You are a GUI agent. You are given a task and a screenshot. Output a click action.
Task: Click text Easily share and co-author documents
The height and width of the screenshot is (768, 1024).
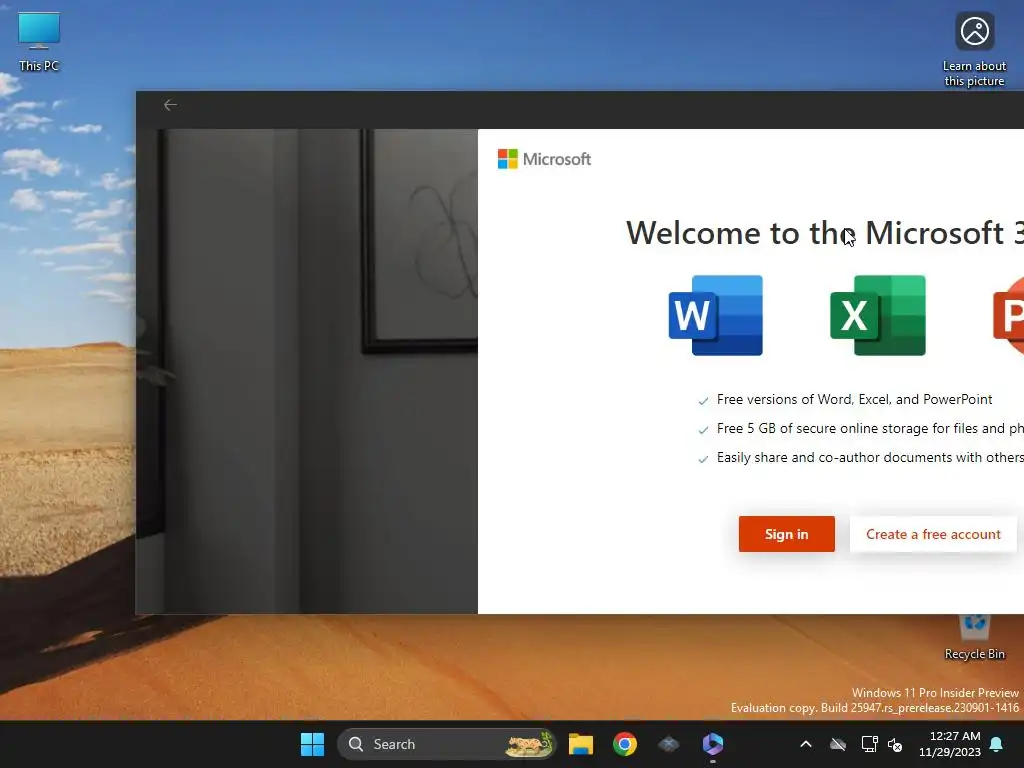tap(870, 457)
